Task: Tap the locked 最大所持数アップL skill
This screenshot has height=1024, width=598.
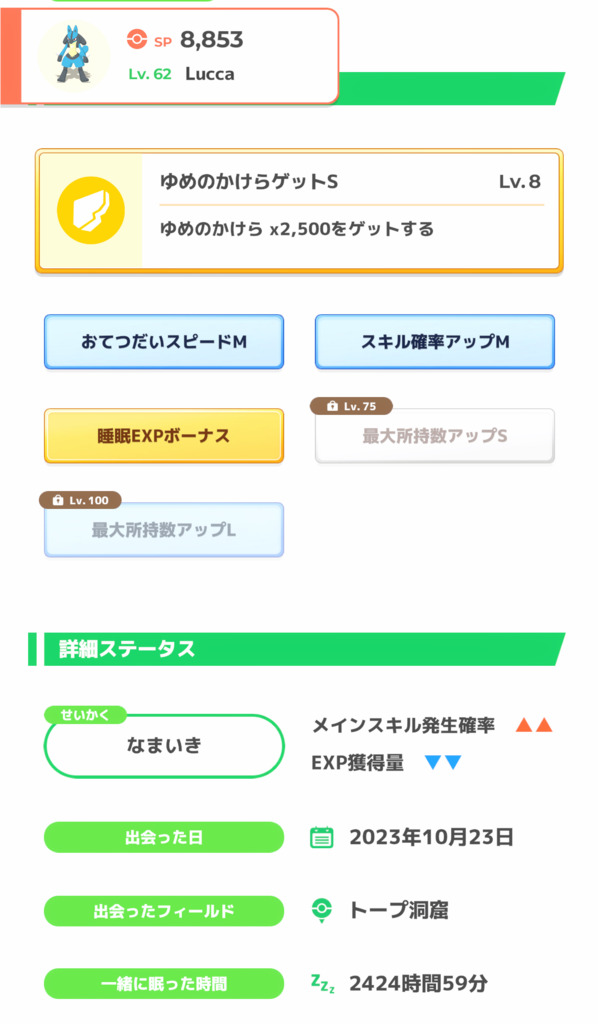Action: 164,530
